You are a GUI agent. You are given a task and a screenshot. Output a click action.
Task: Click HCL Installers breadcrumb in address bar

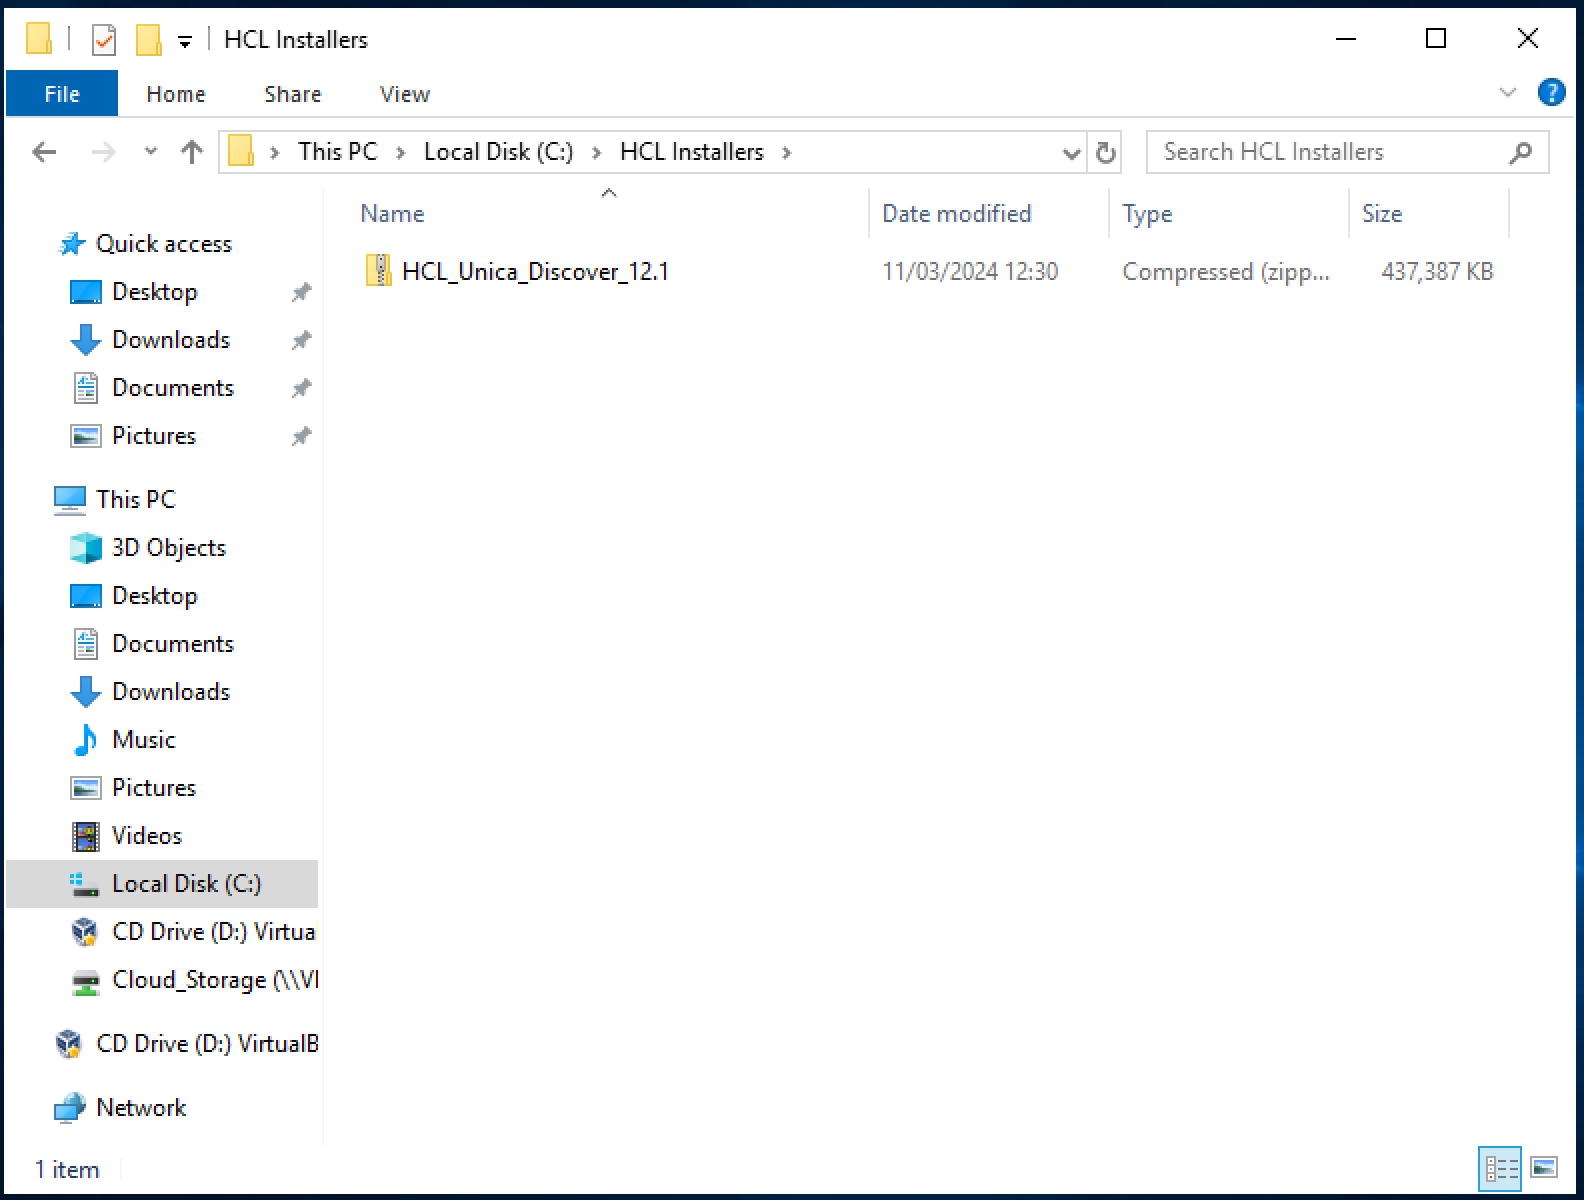692,152
